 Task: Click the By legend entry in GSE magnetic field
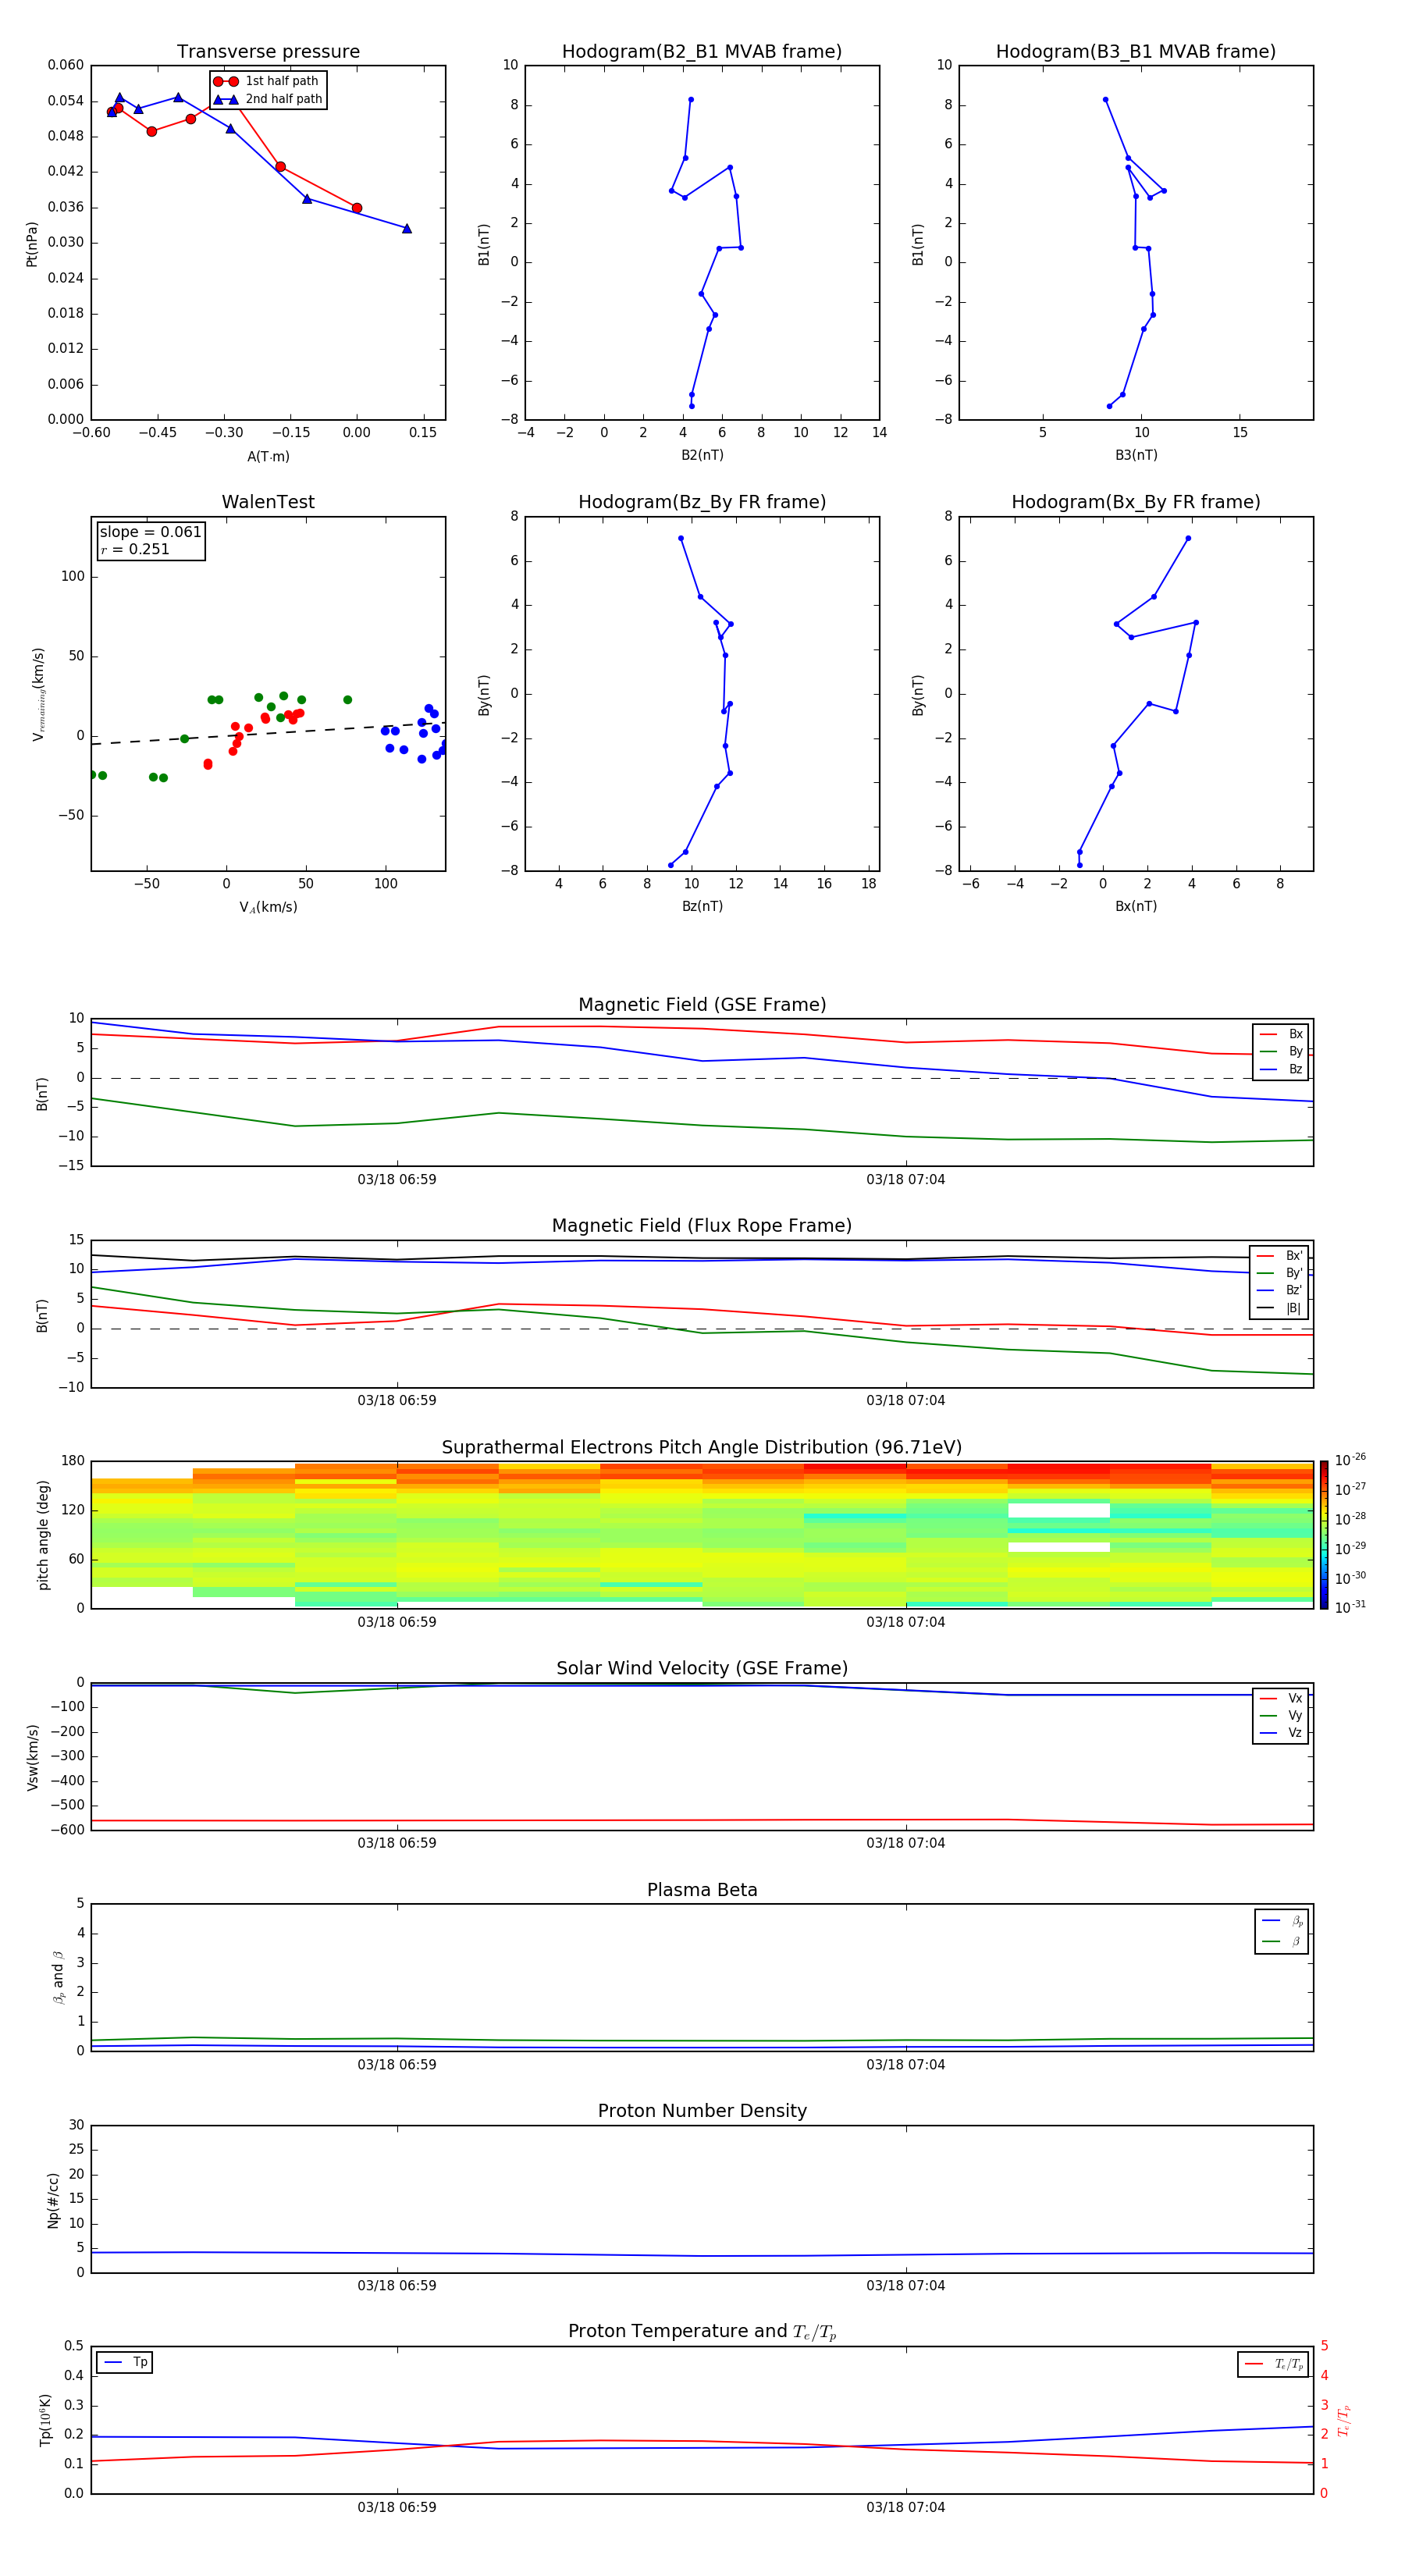coord(1281,1051)
